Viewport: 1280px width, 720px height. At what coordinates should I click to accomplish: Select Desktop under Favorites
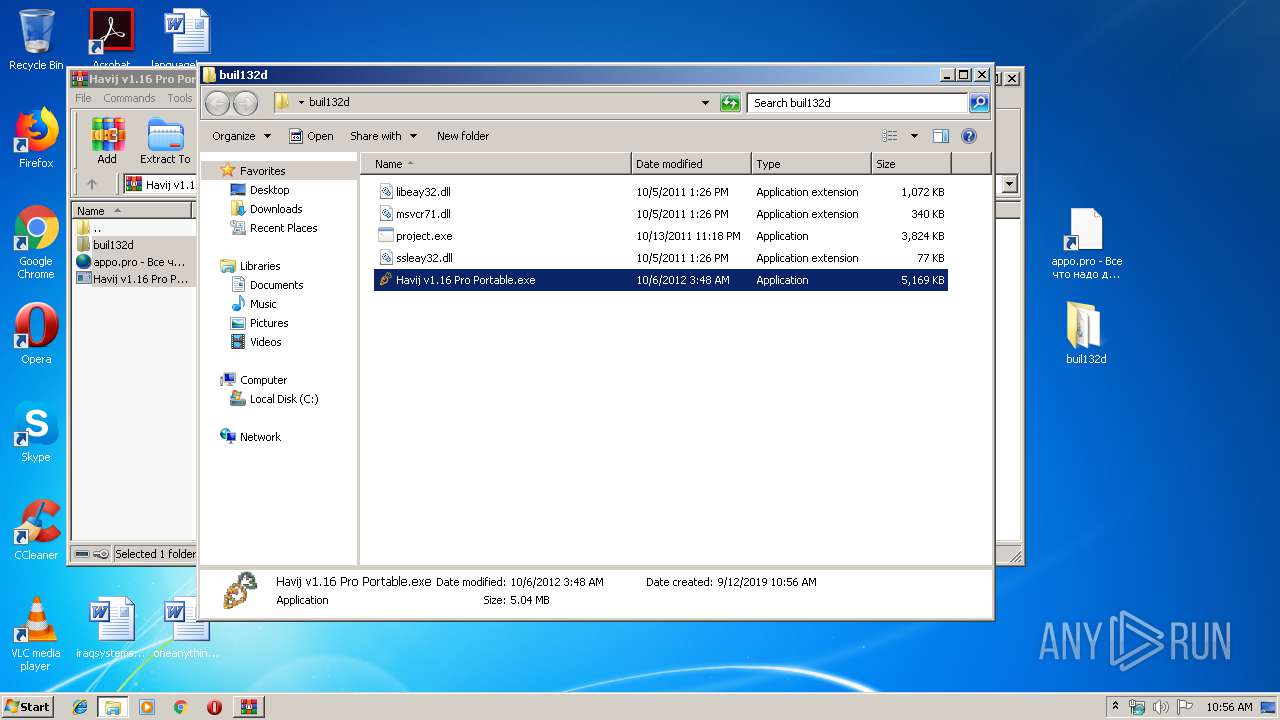(x=269, y=190)
